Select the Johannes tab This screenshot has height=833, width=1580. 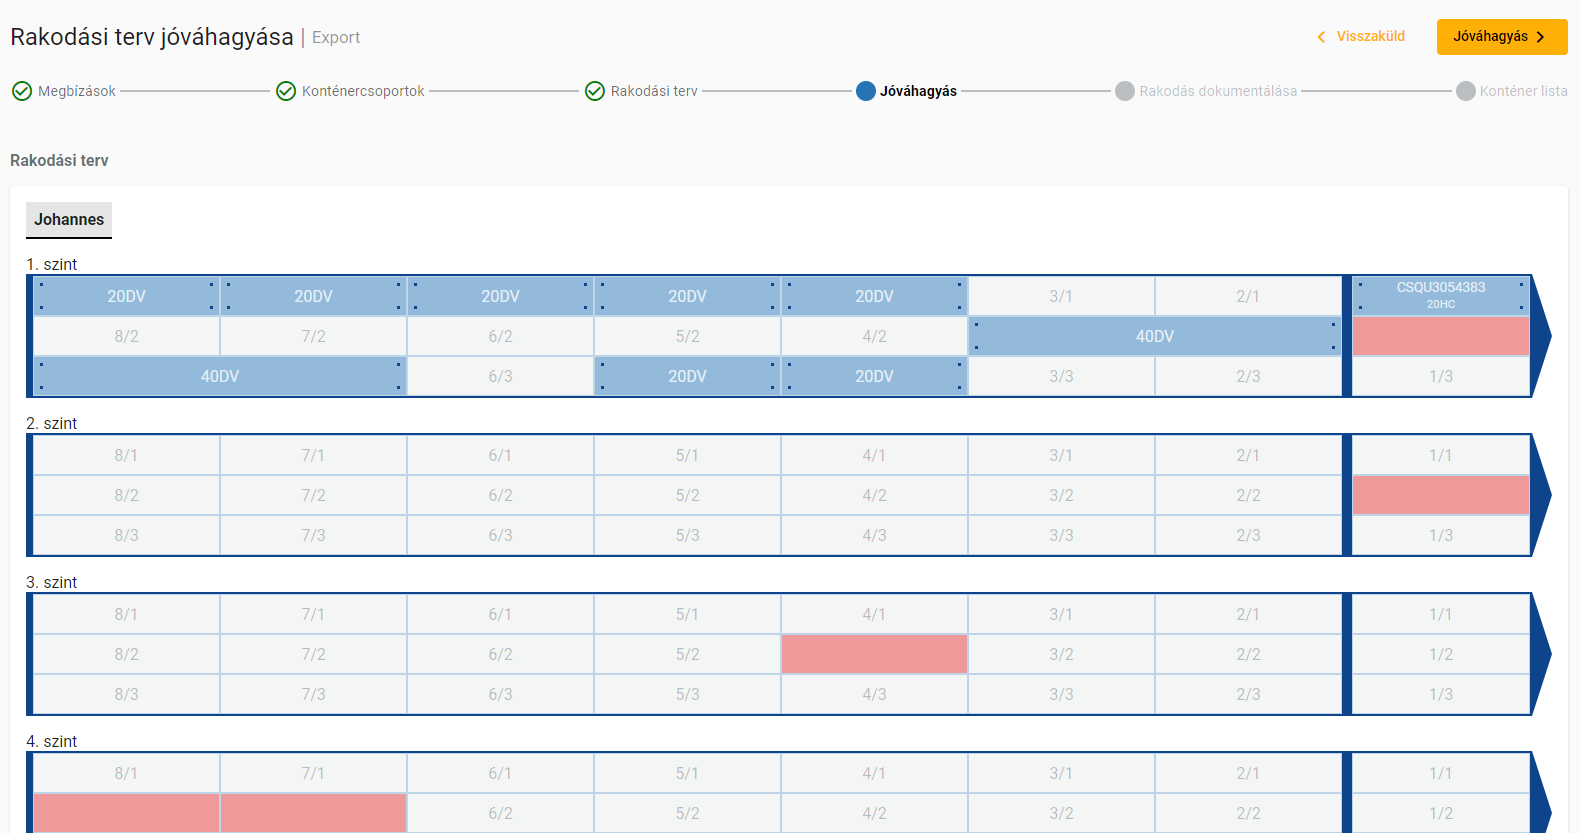tap(69, 220)
